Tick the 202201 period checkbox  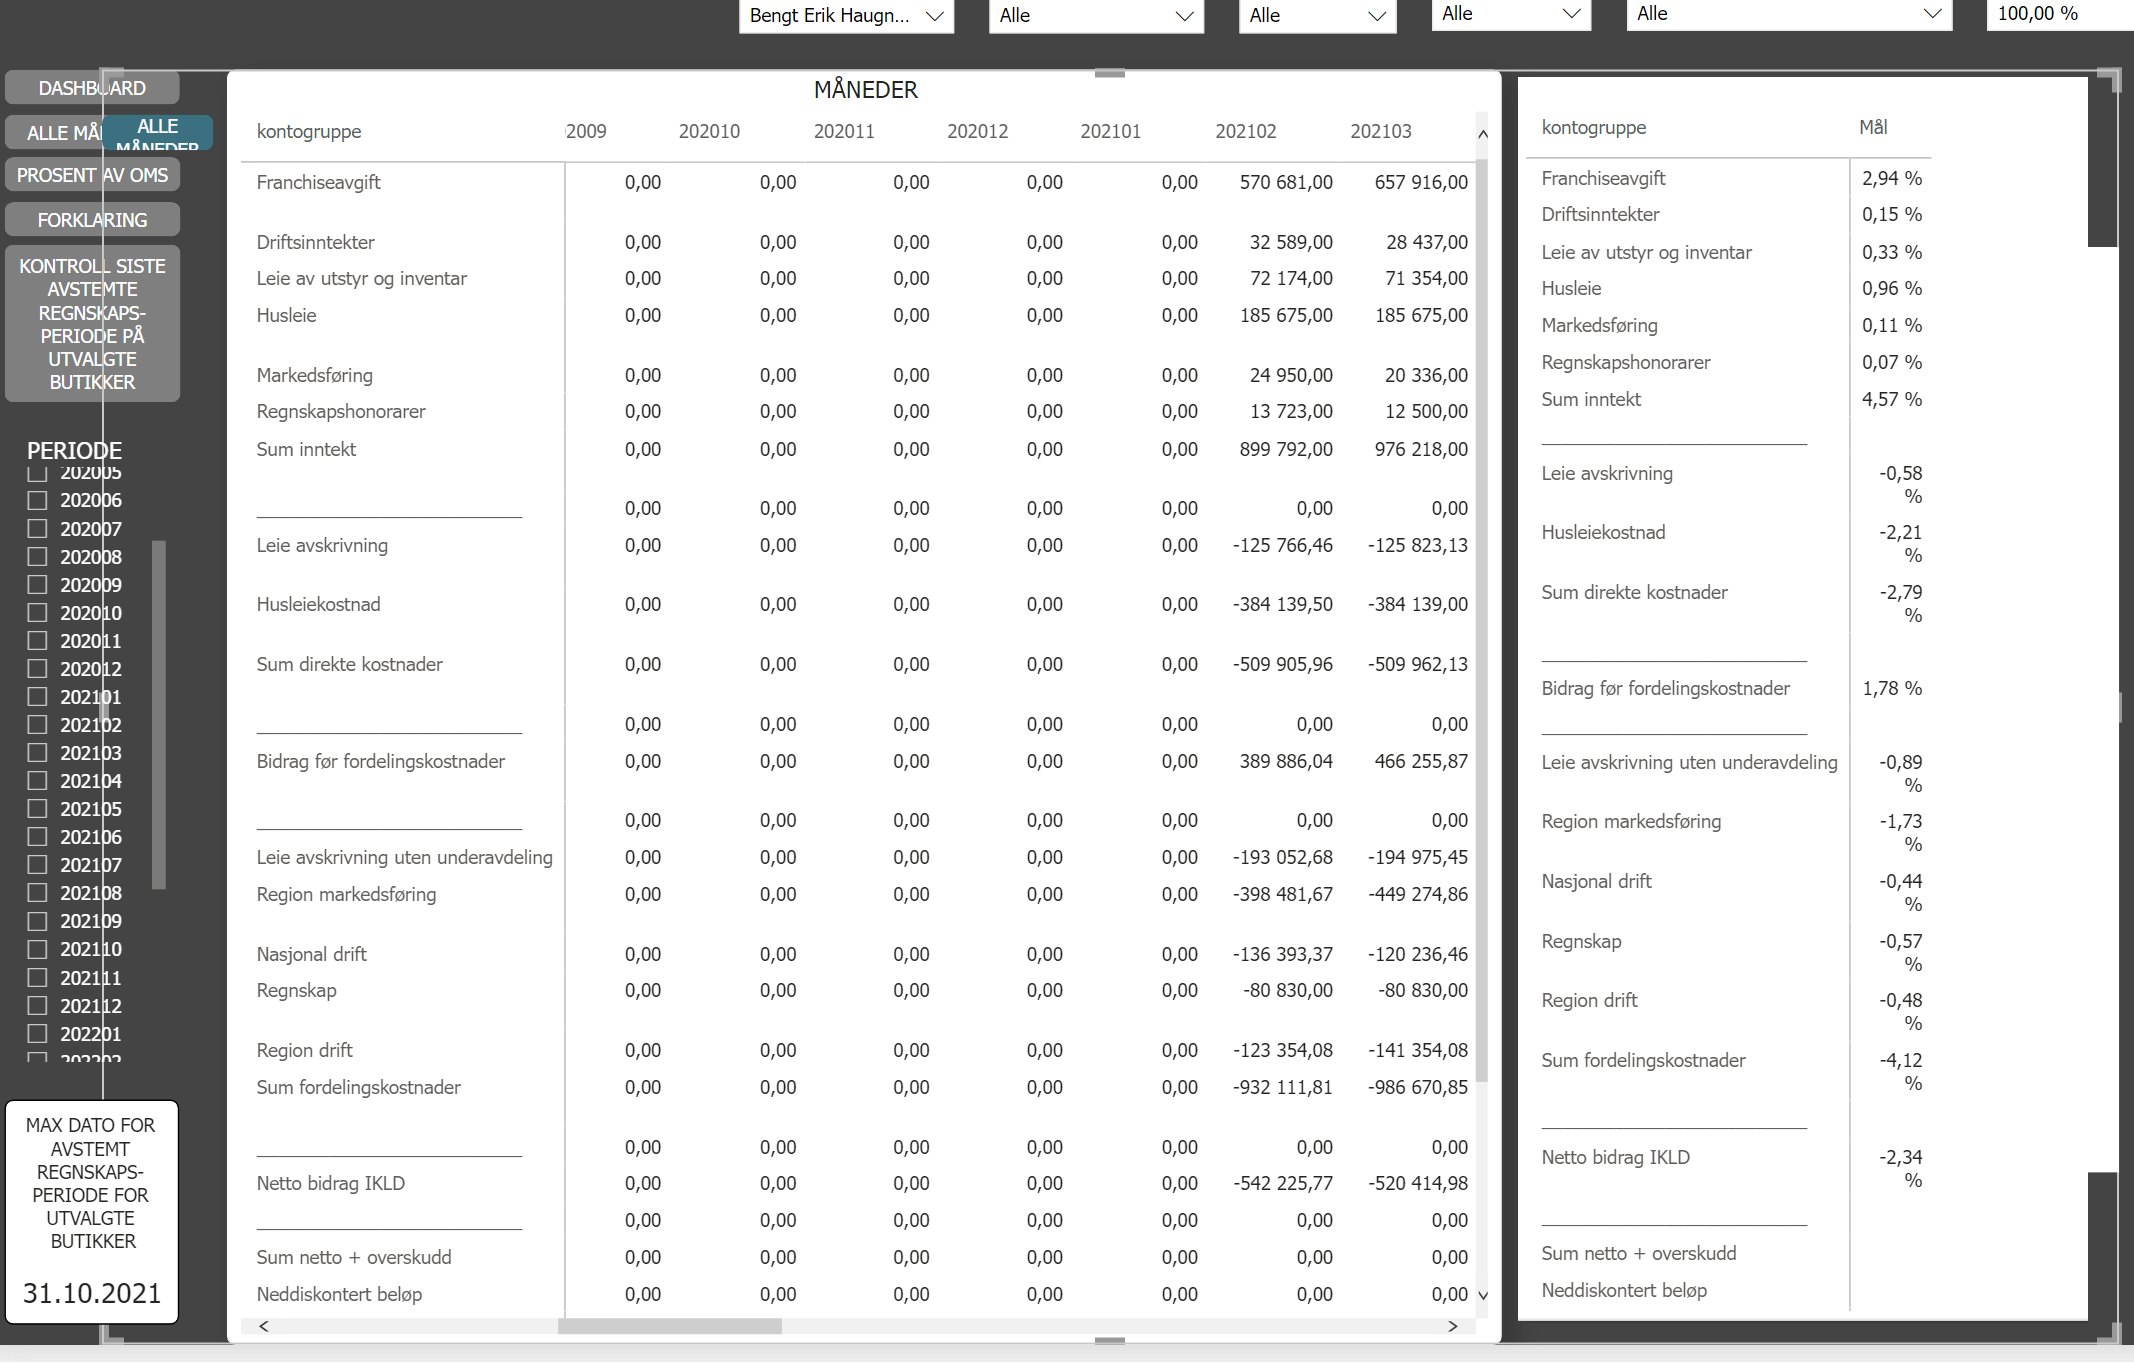37,1034
